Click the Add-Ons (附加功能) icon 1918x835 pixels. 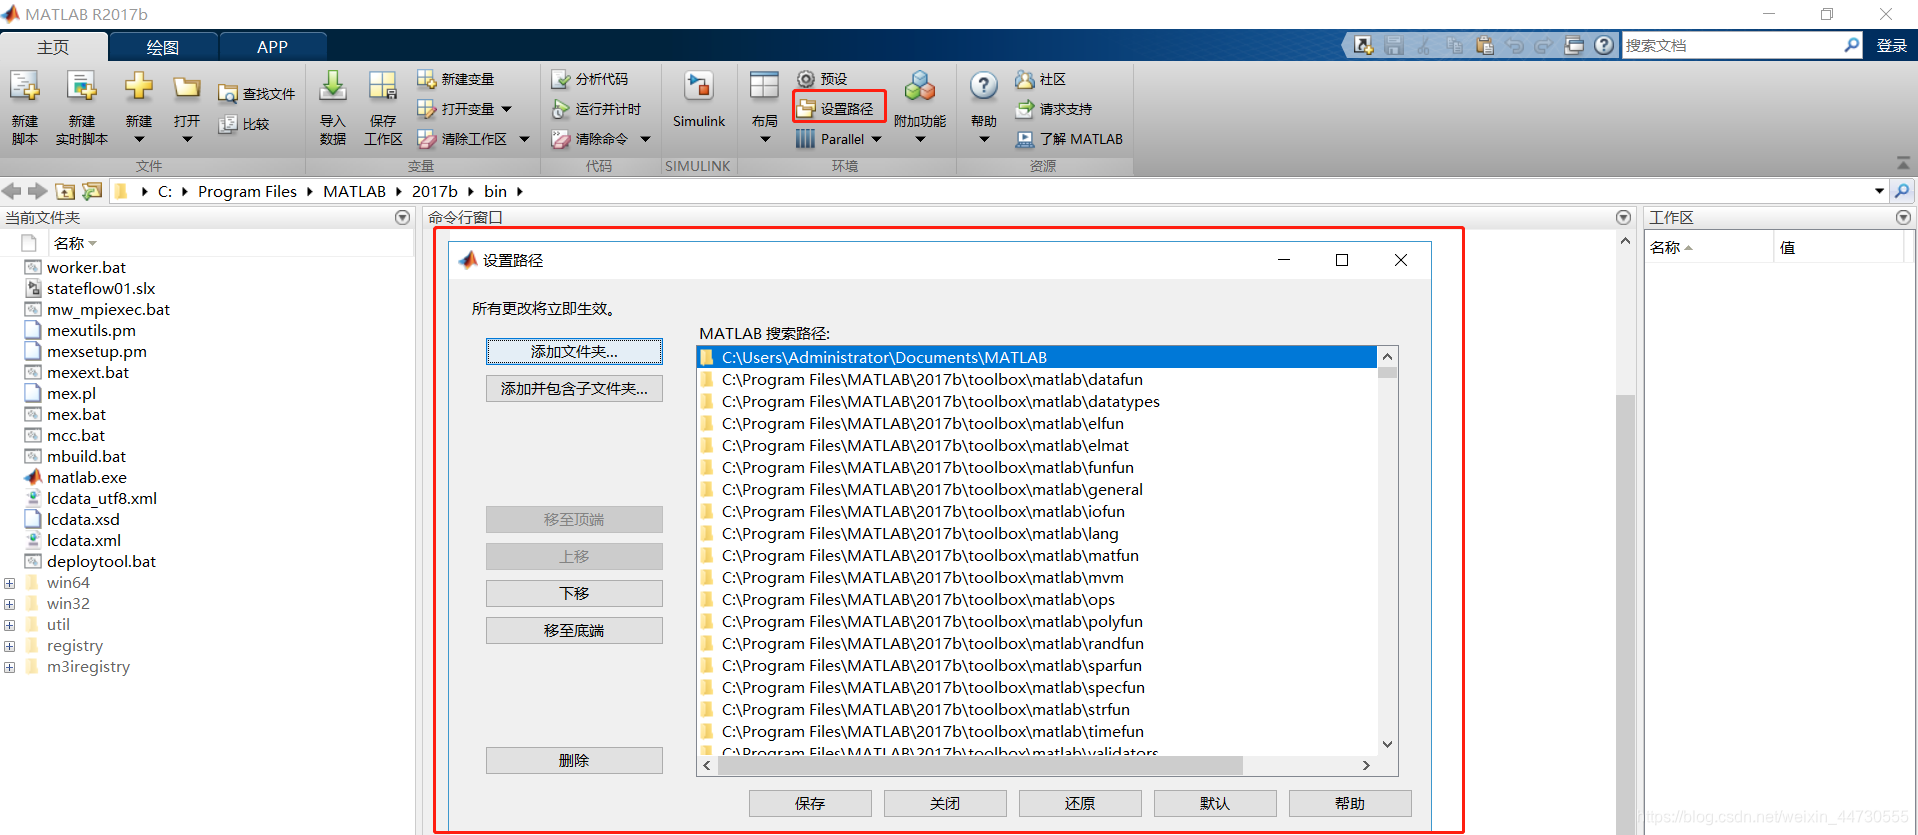[920, 86]
